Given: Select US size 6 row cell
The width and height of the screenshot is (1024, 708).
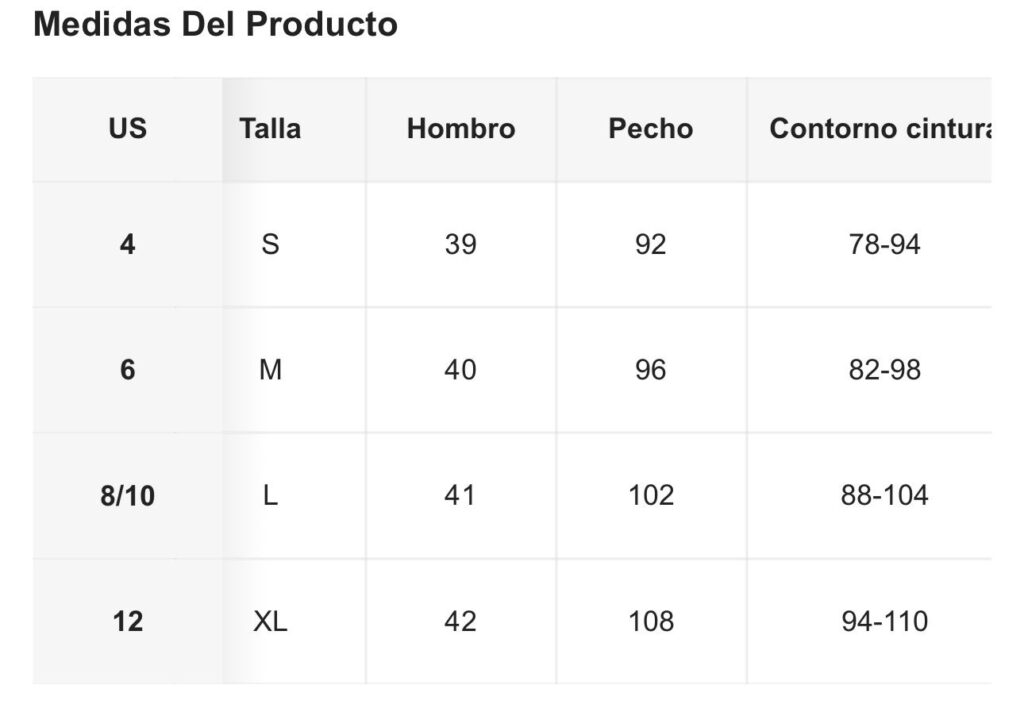Looking at the screenshot, I should [x=127, y=370].
